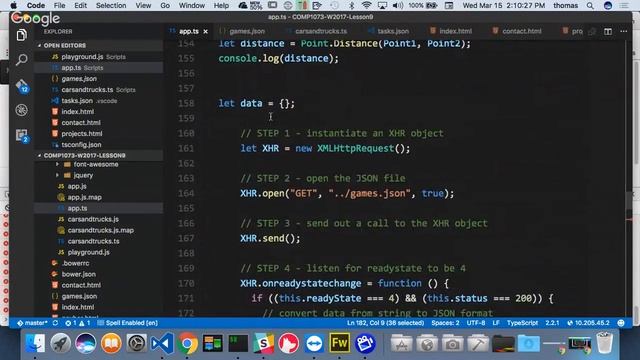Change end of line sequence LF
The width and height of the screenshot is (640, 360).
[x=496, y=323]
